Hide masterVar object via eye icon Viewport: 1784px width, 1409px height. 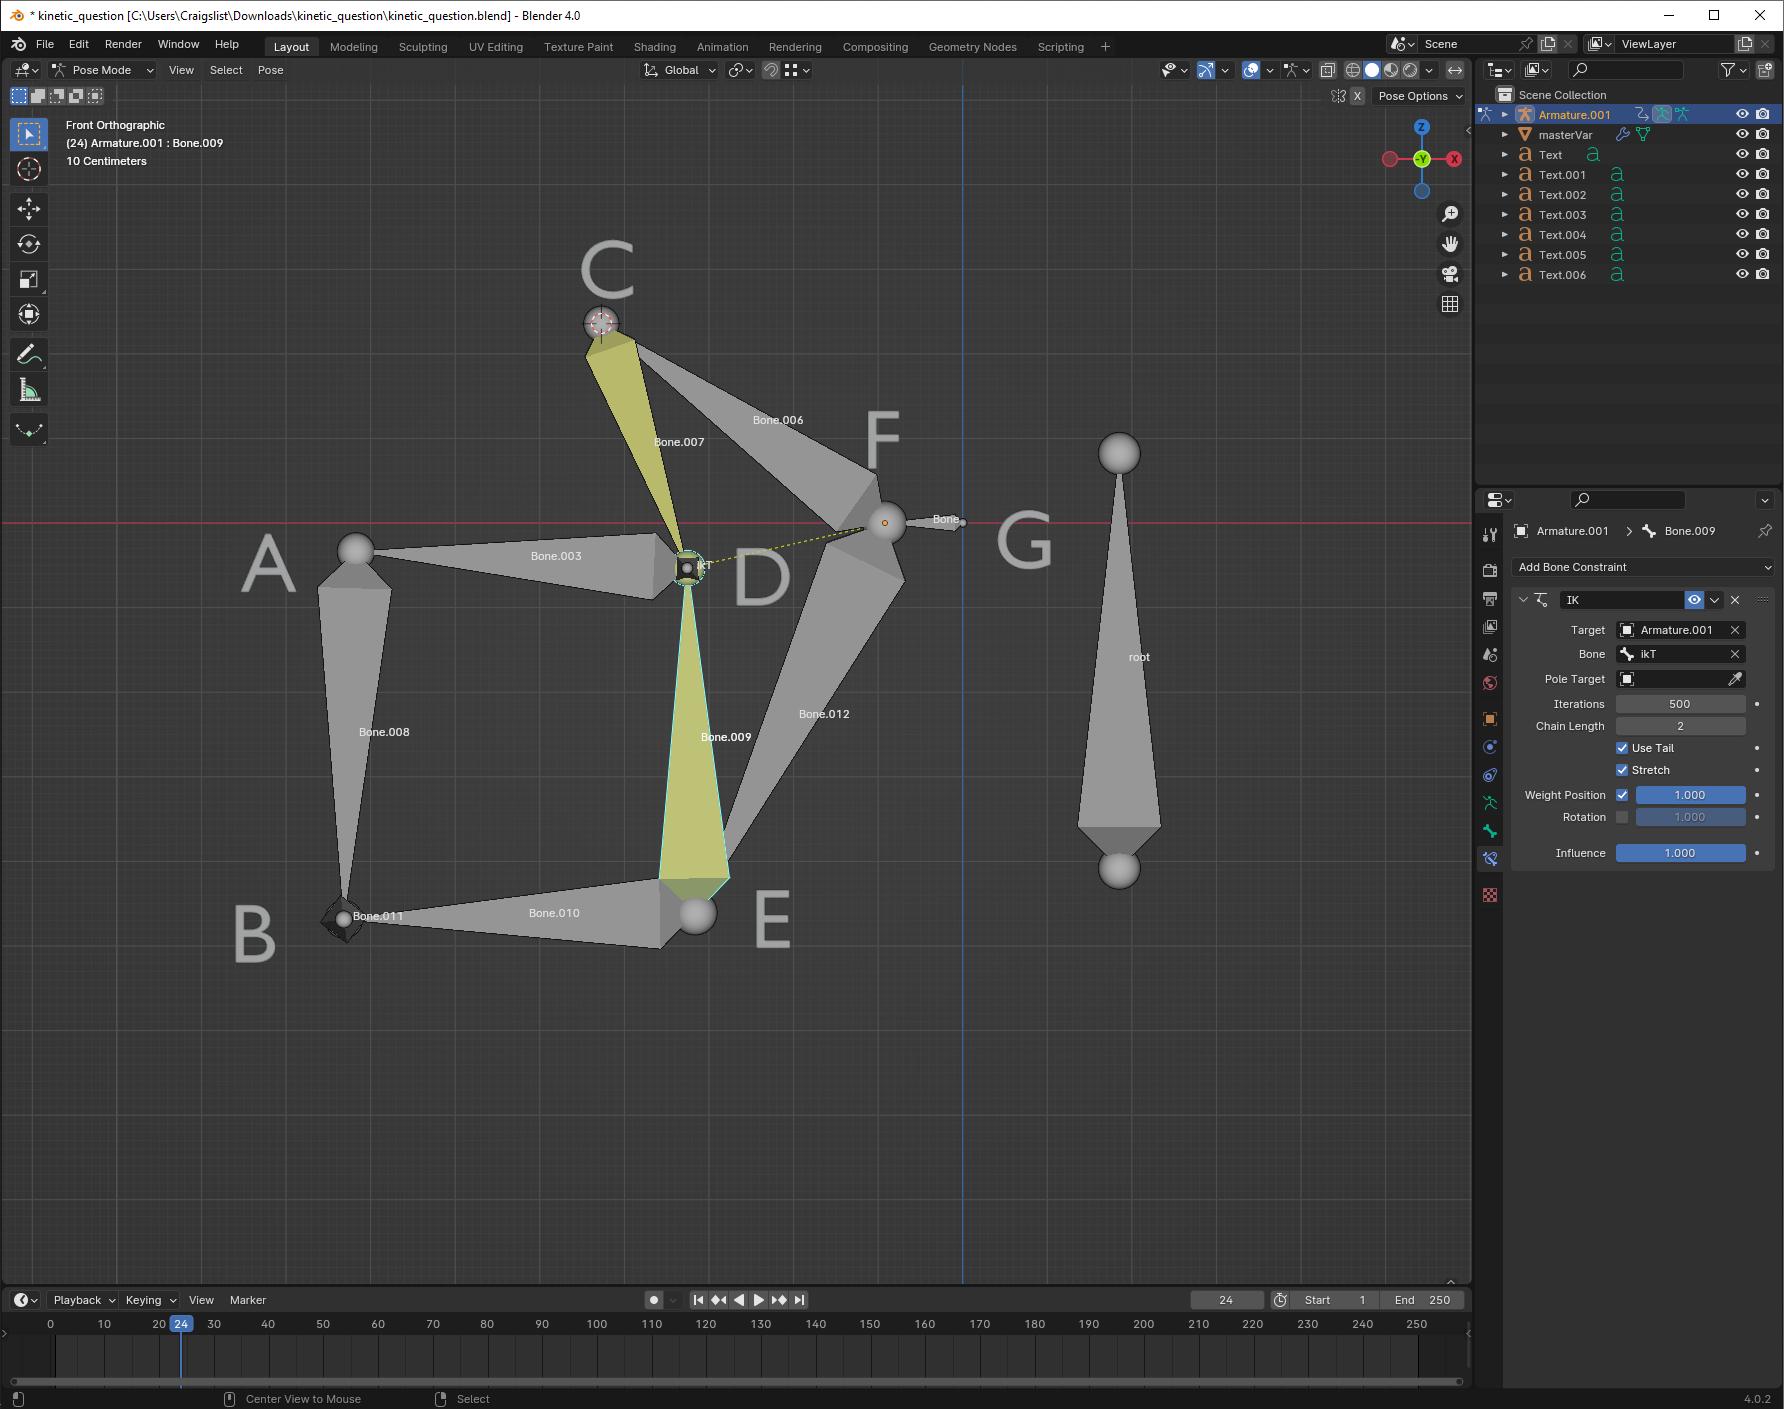[1742, 134]
